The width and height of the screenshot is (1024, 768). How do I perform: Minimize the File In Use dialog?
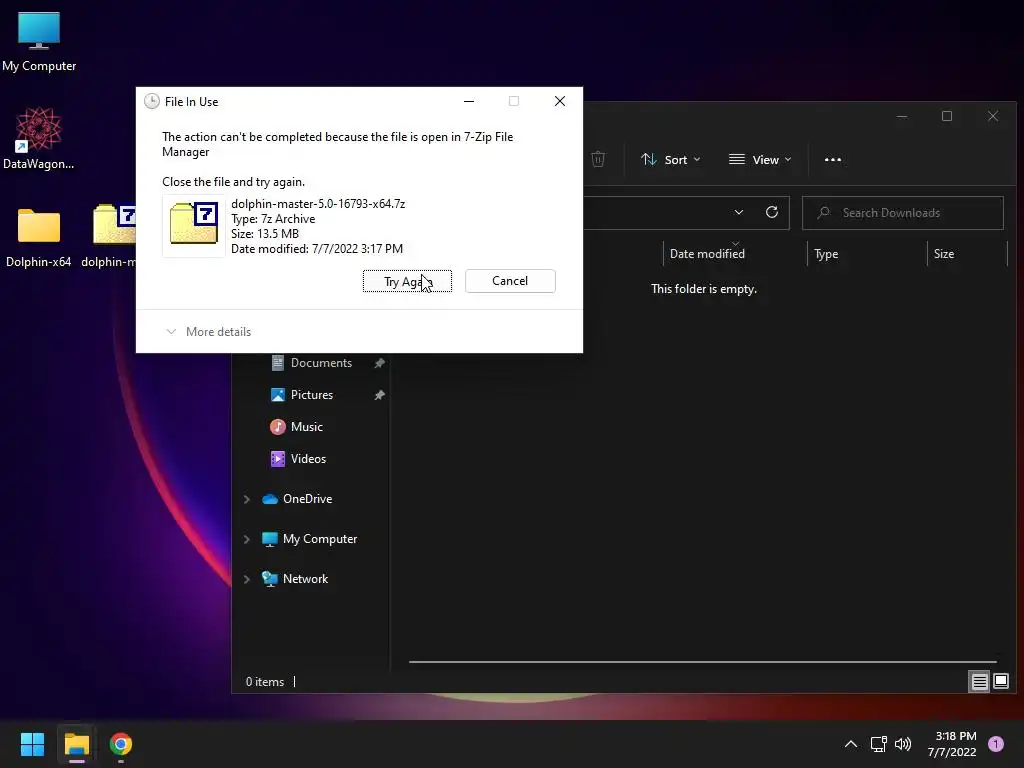(x=469, y=101)
